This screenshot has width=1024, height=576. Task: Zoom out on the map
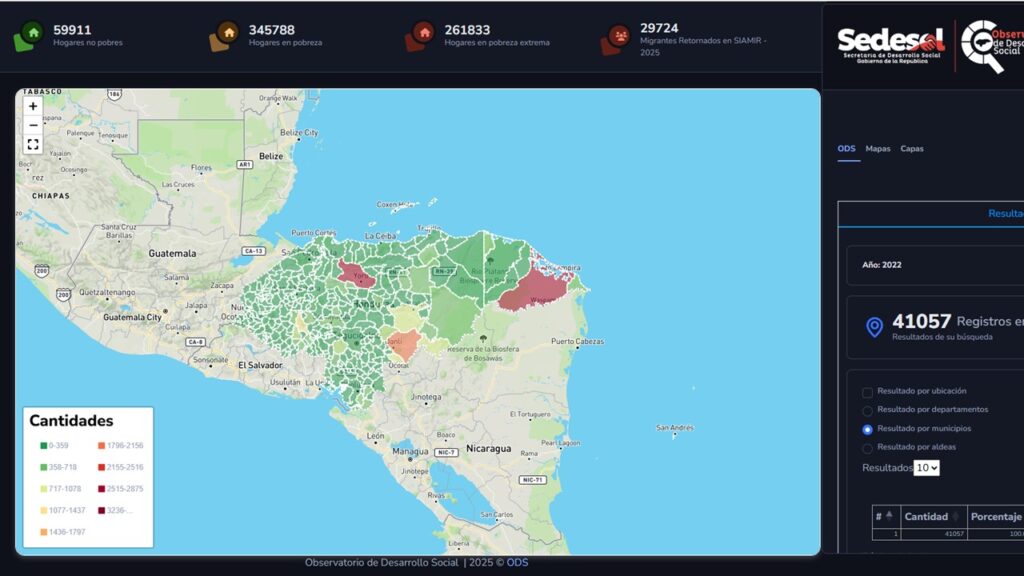[33, 125]
